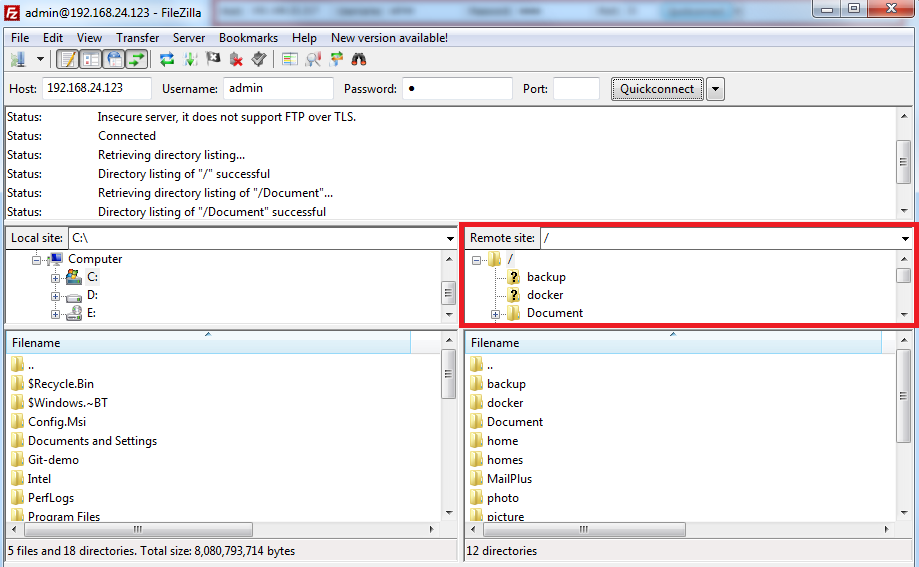Expand remote Document tree node
Image resolution: width=919 pixels, height=567 pixels.
click(495, 314)
